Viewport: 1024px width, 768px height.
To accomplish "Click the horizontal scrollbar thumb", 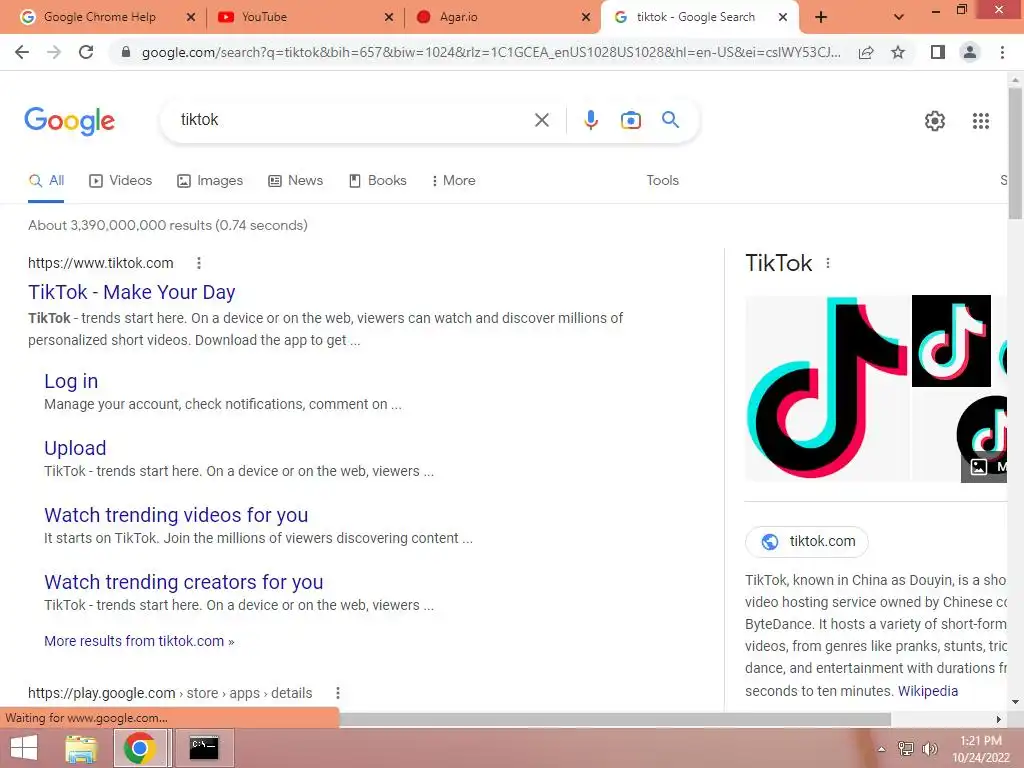I will (x=614, y=719).
